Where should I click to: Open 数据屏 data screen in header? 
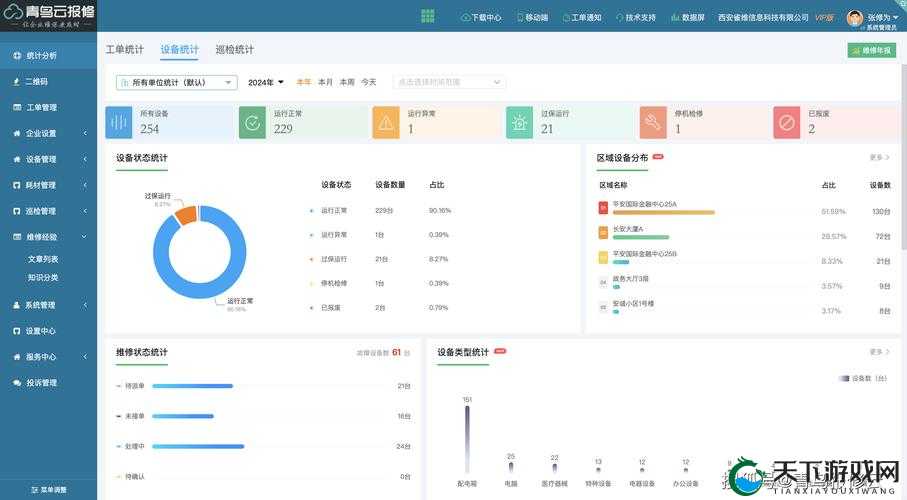point(688,18)
